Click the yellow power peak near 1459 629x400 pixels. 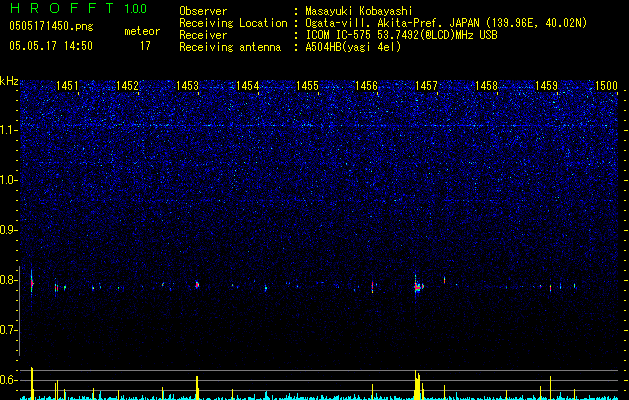click(x=550, y=388)
